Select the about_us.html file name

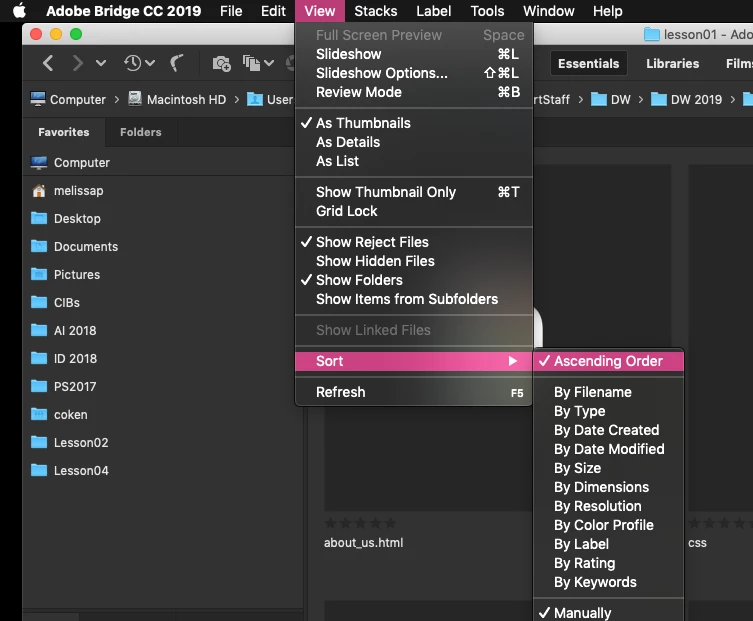tap(364, 543)
